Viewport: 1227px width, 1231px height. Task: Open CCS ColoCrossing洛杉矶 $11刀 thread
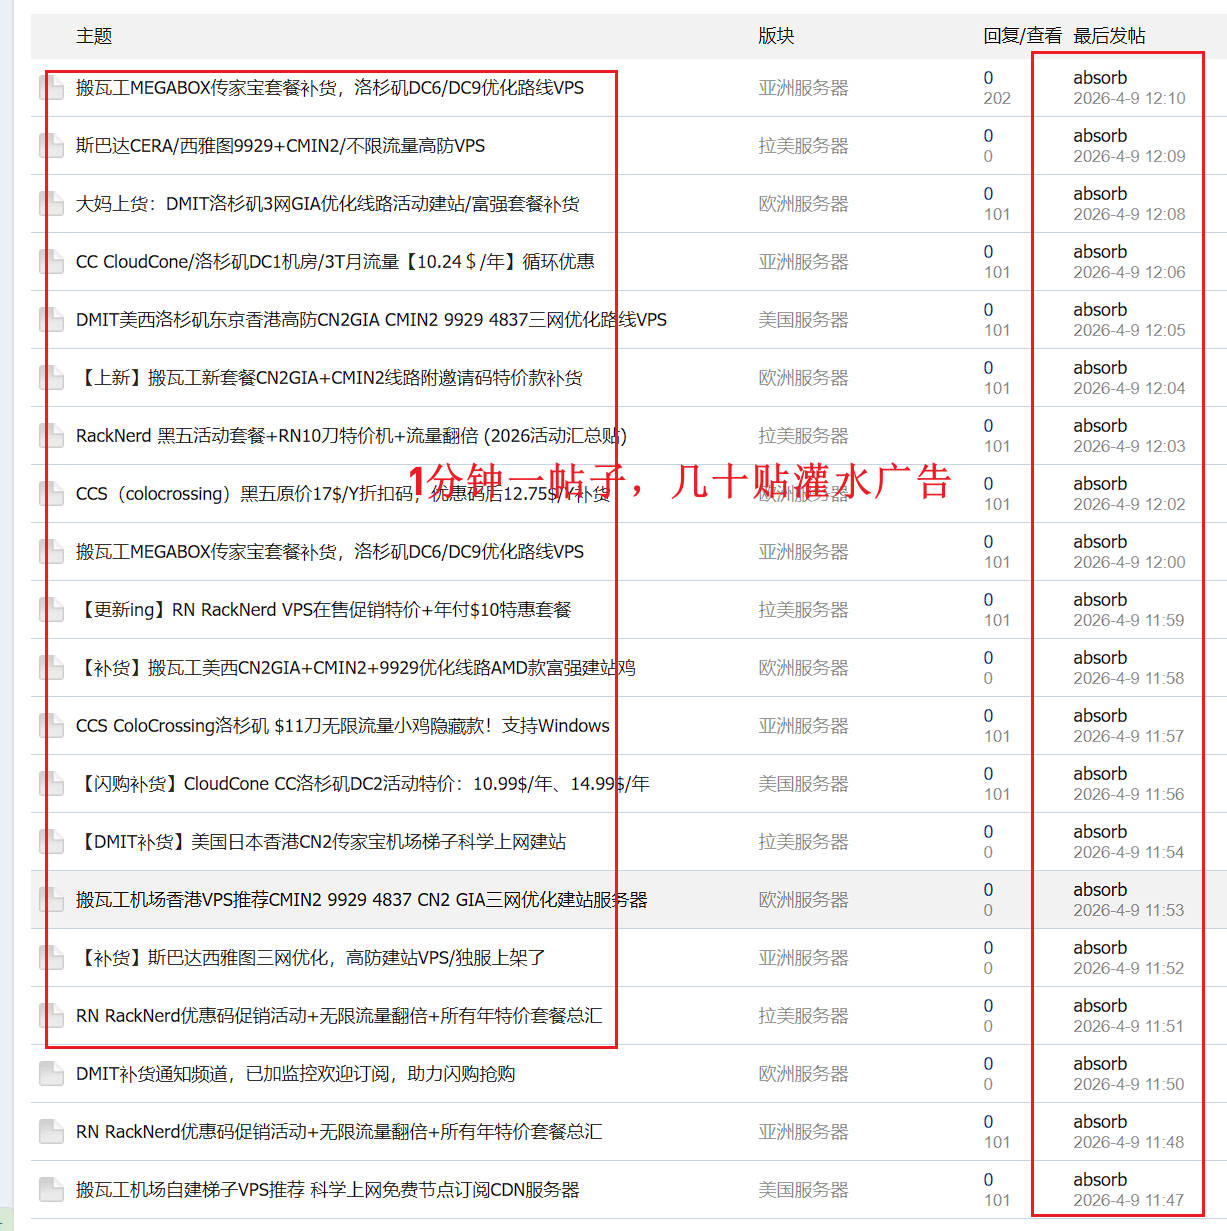(342, 726)
